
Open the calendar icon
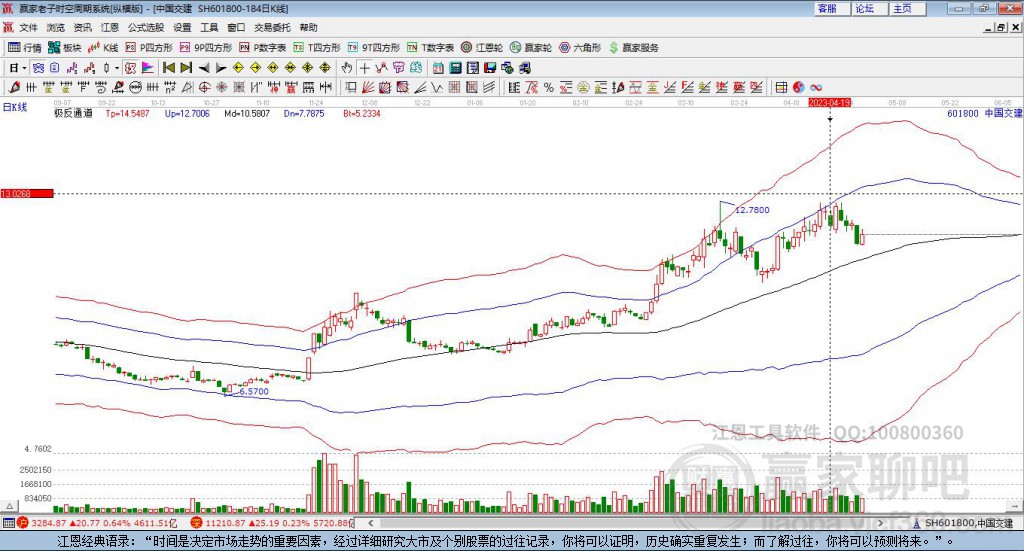click(438, 68)
